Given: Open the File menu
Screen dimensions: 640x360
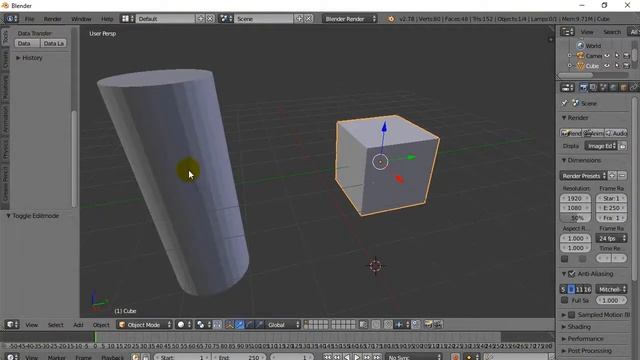Looking at the screenshot, I should pyautogui.click(x=29, y=19).
